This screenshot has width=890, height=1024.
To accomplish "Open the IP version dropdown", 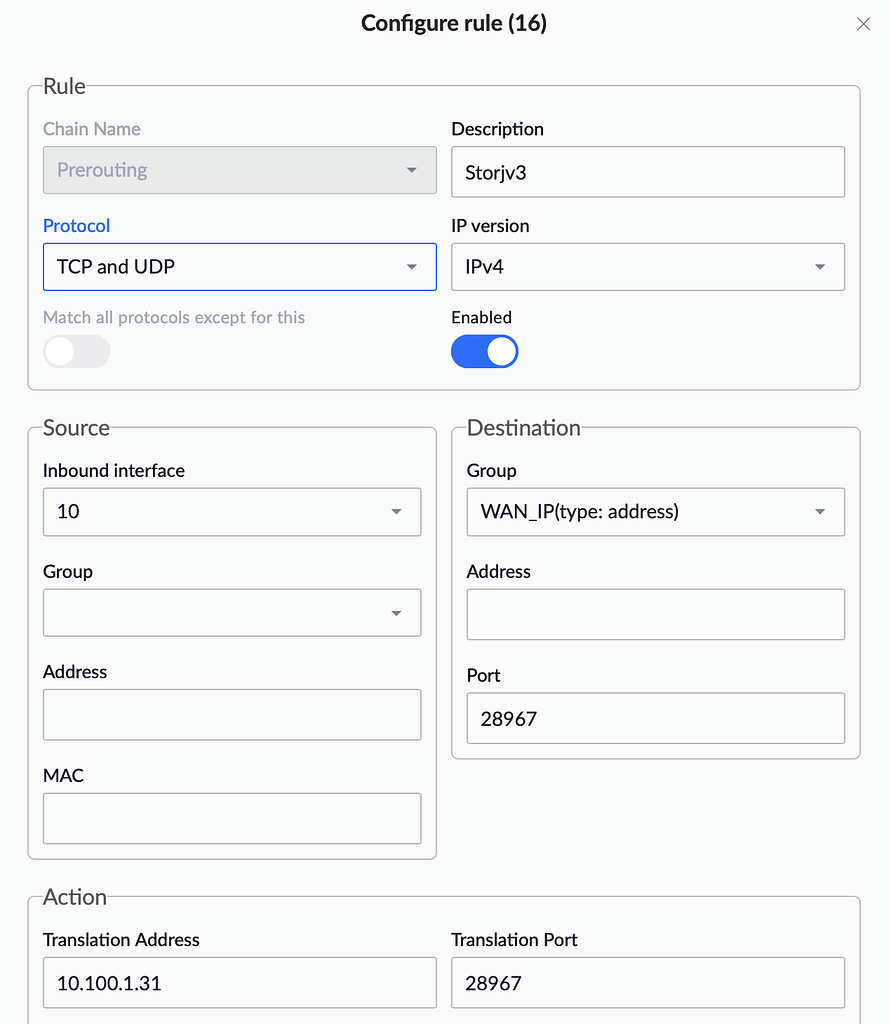I will pyautogui.click(x=647, y=267).
